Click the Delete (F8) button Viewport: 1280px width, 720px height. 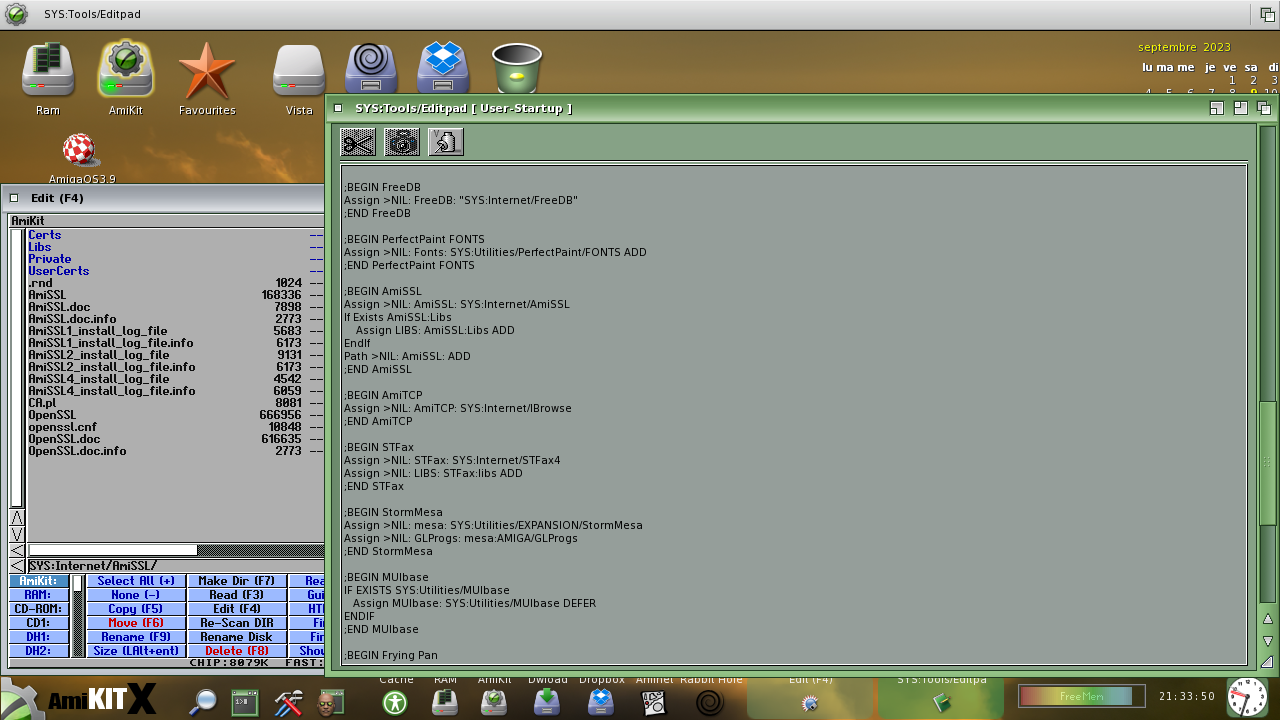[x=237, y=651]
